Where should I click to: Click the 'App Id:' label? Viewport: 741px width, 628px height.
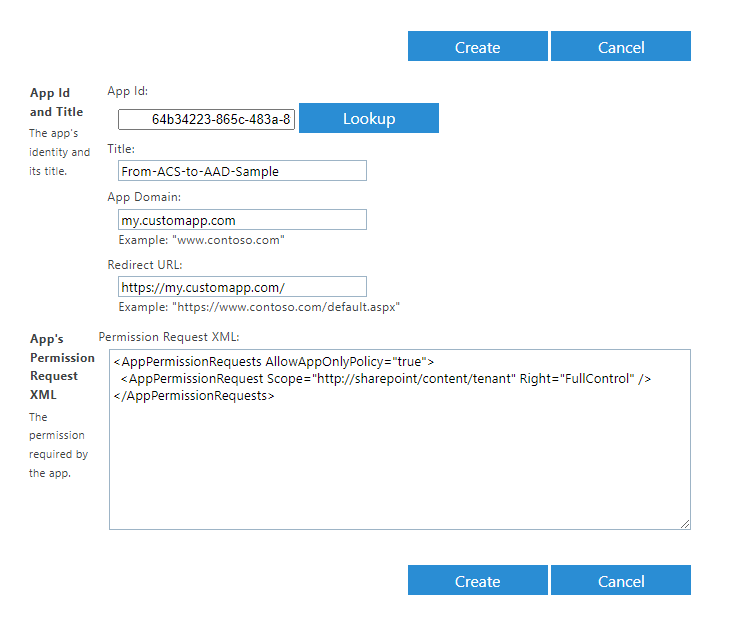tap(128, 91)
